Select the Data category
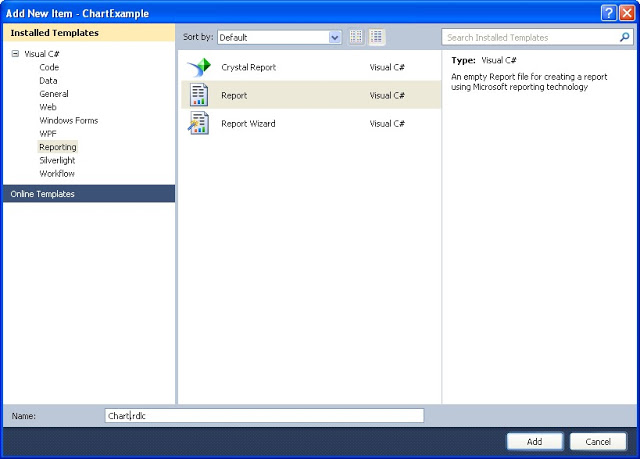The image size is (640, 459). point(48,81)
